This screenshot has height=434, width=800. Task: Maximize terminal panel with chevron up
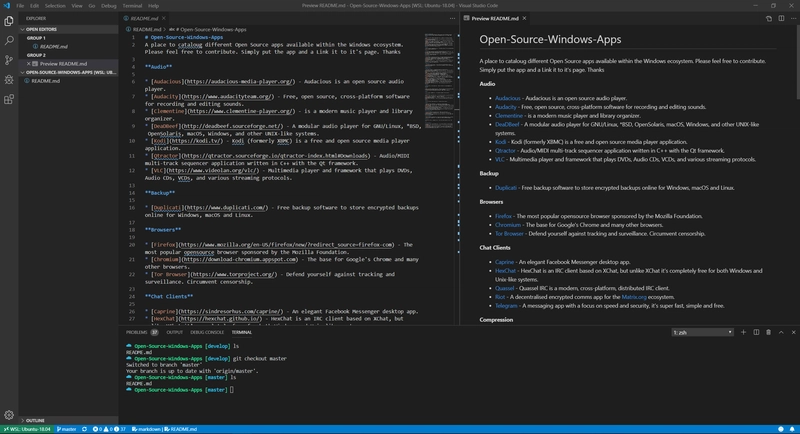[x=781, y=332]
